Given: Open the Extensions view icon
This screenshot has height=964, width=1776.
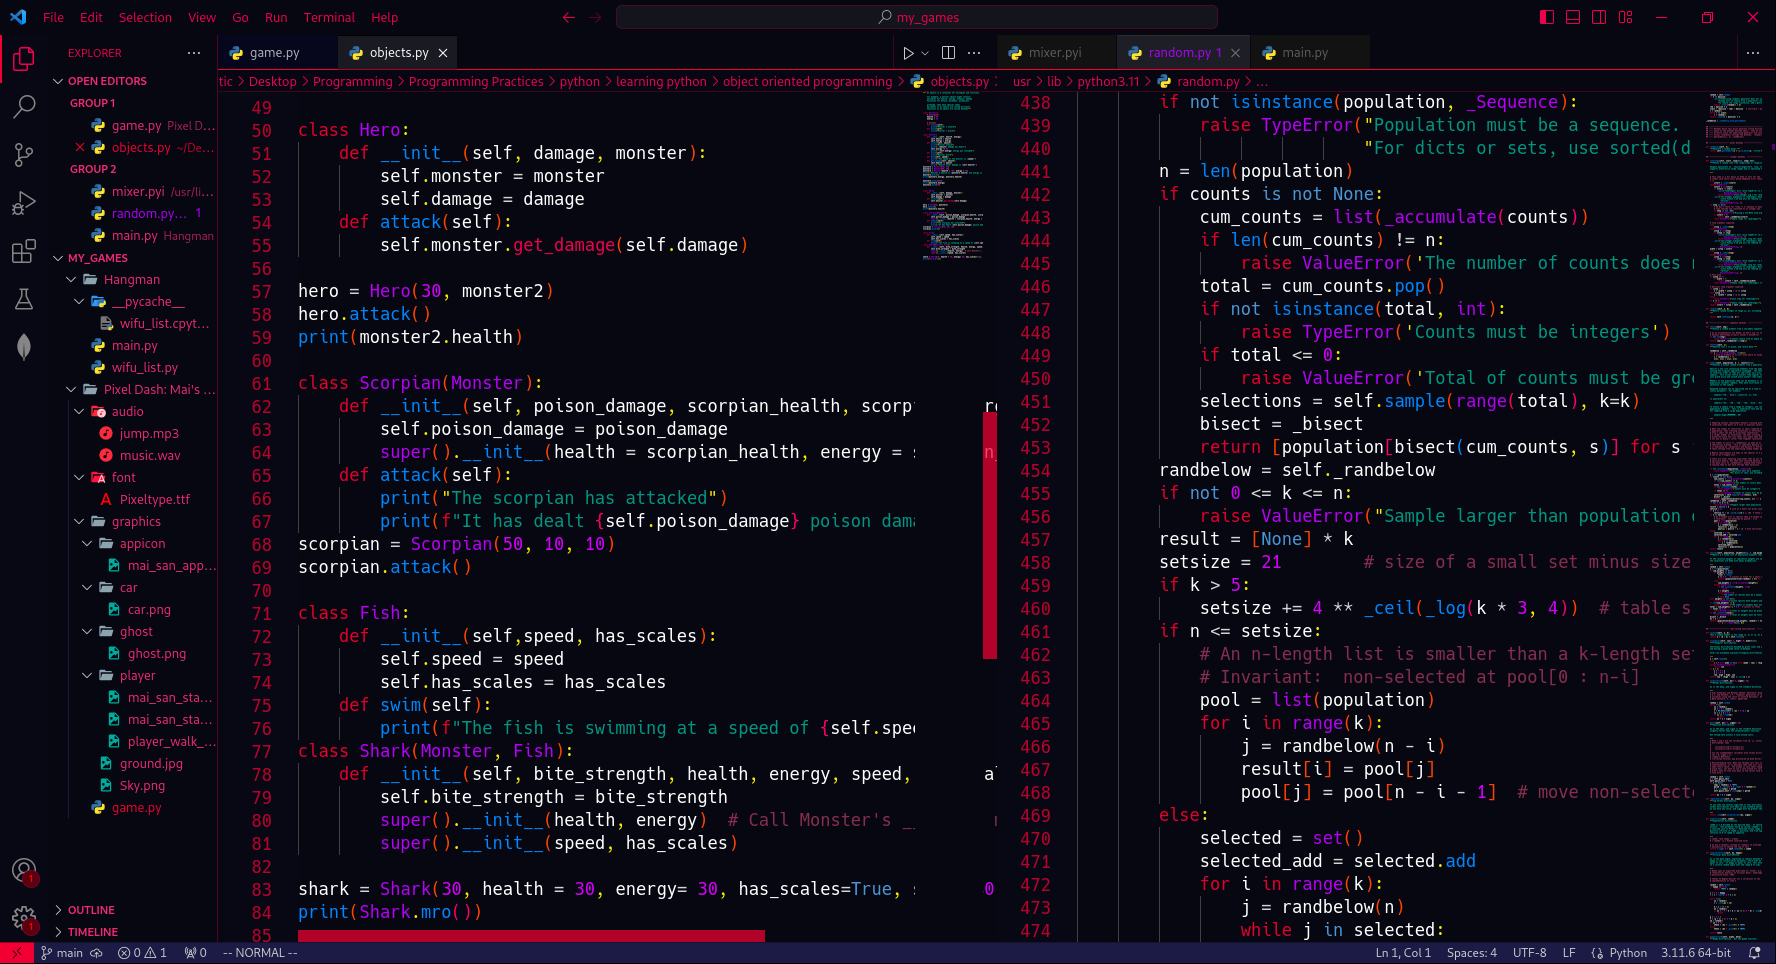Looking at the screenshot, I should (24, 251).
